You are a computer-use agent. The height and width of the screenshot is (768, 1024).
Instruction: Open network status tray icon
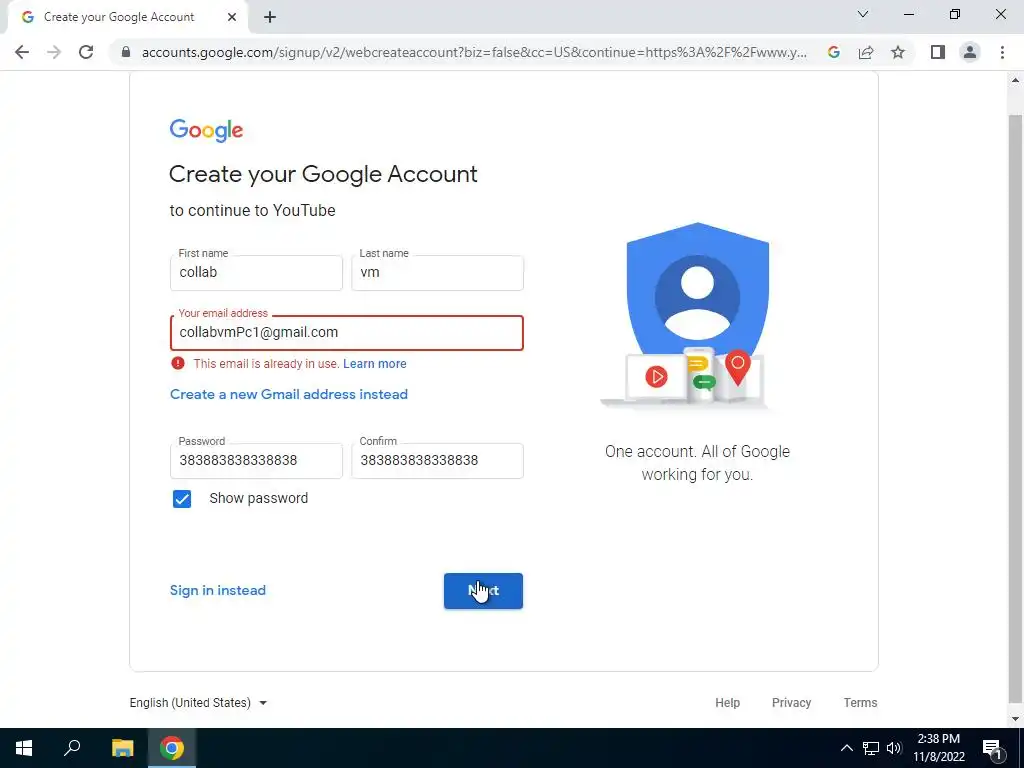pyautogui.click(x=871, y=748)
